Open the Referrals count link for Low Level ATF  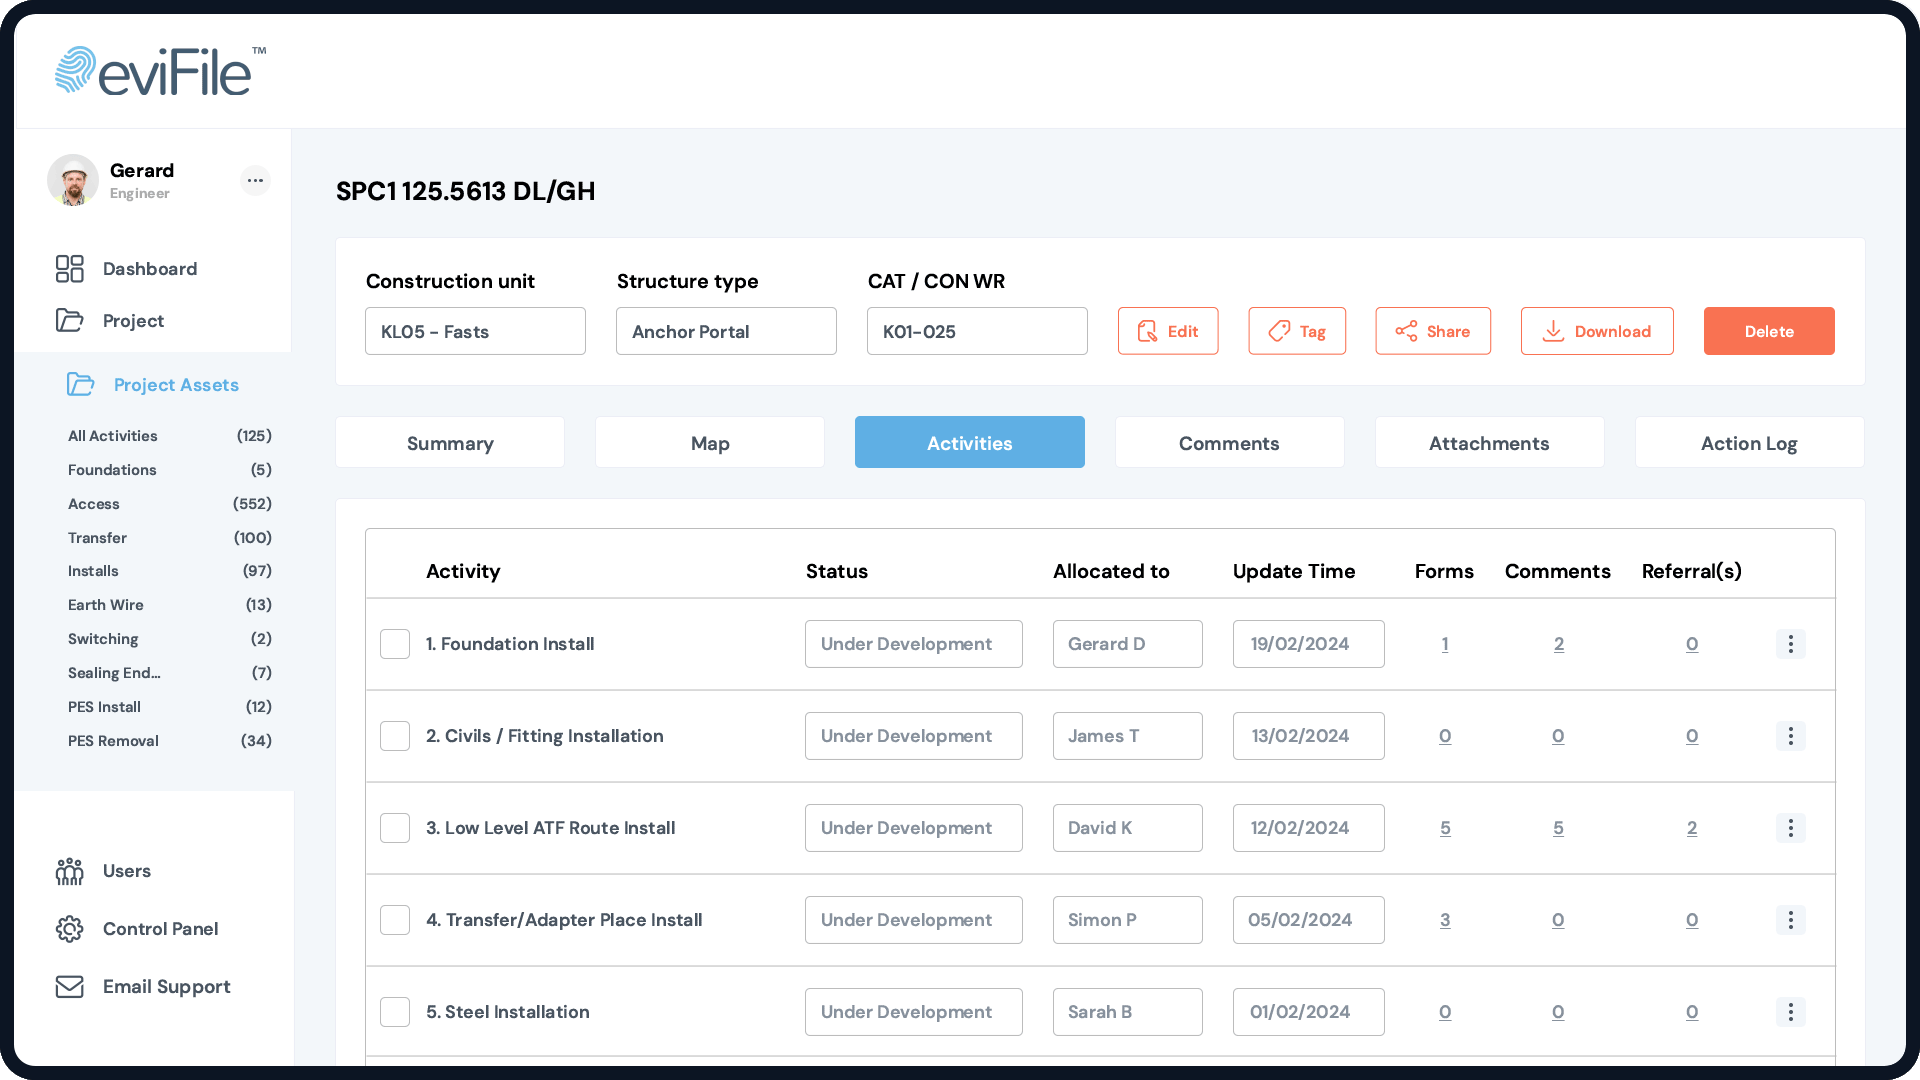(1692, 828)
